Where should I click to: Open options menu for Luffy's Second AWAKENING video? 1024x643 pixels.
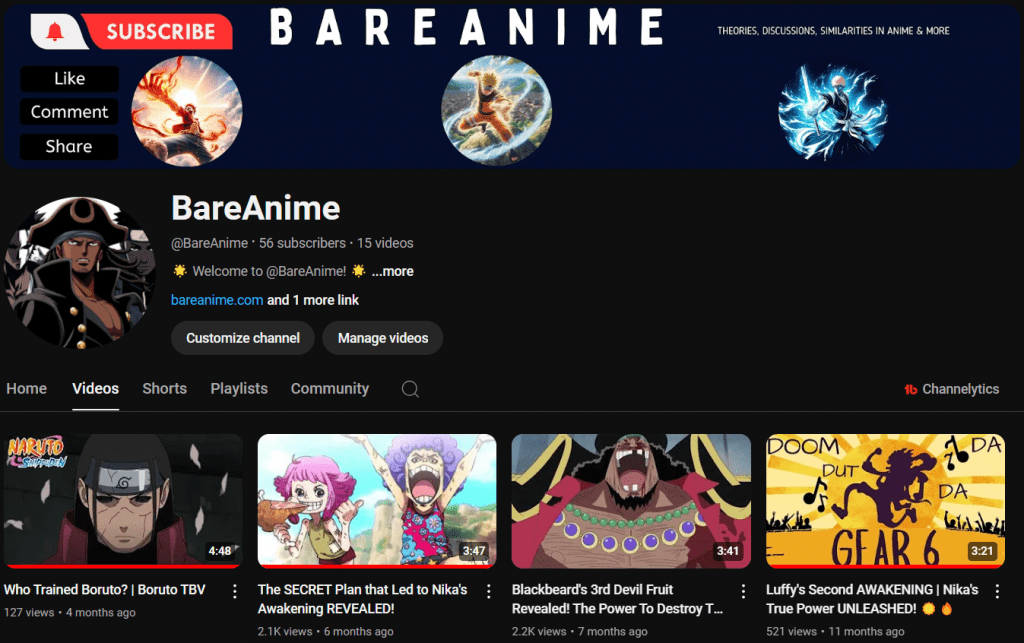click(997, 591)
